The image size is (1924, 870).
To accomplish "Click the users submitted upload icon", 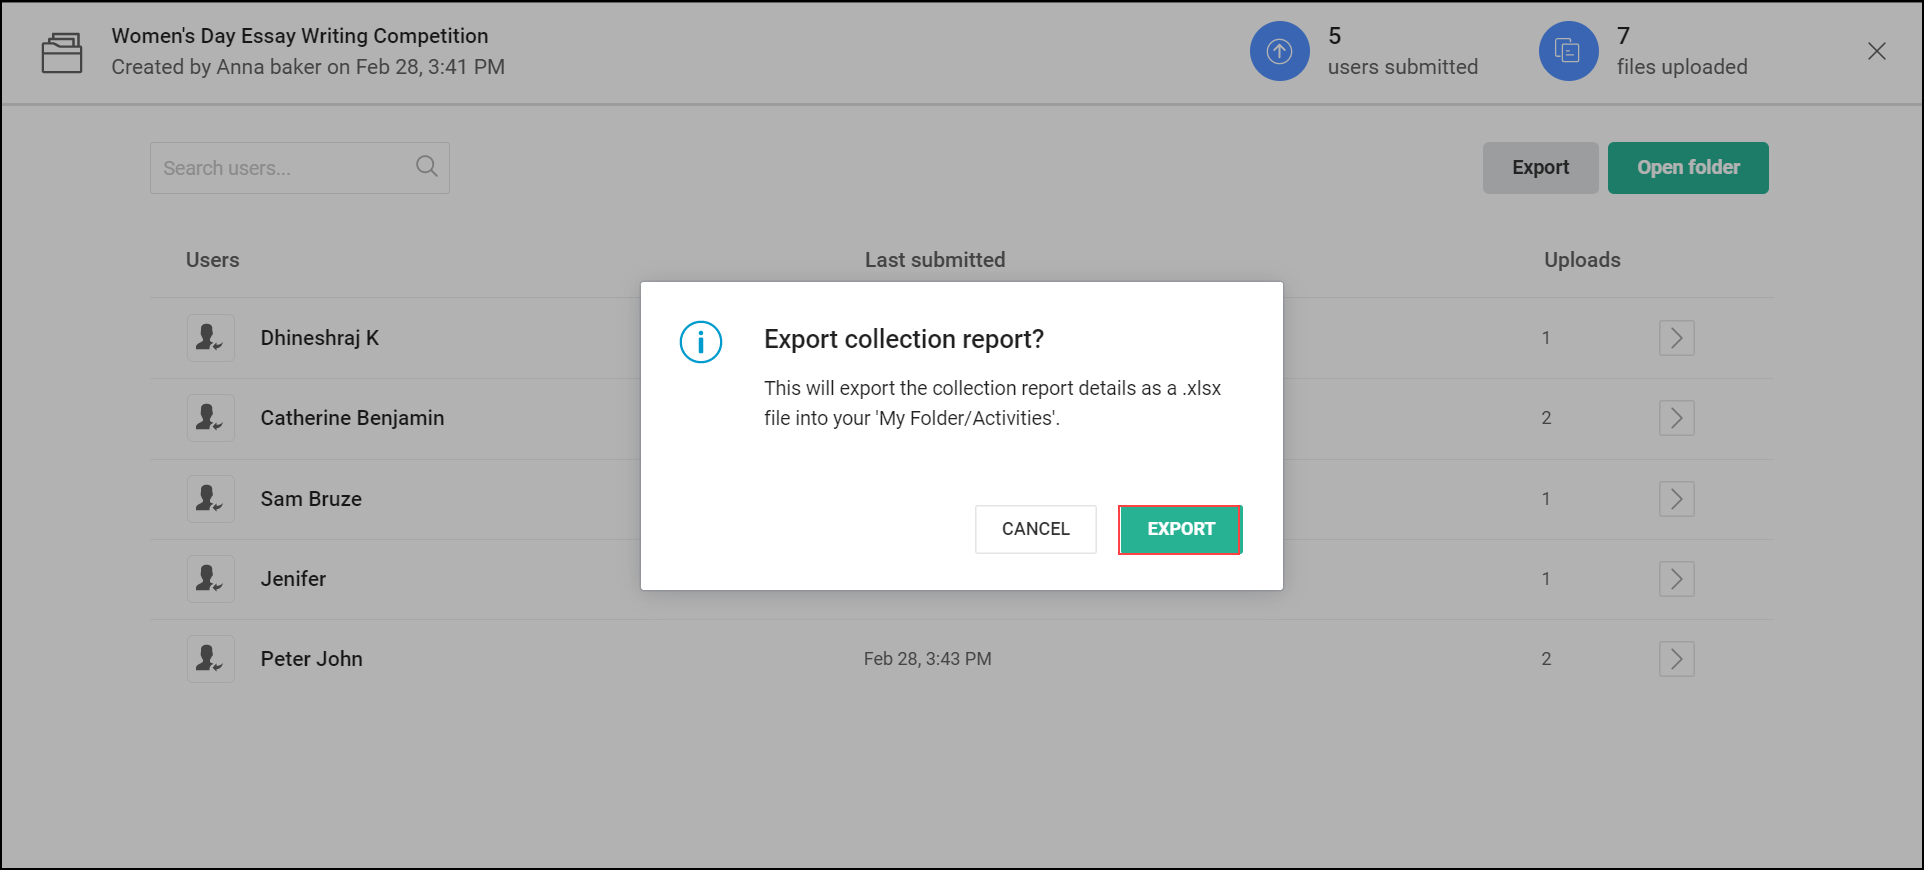I will point(1280,51).
